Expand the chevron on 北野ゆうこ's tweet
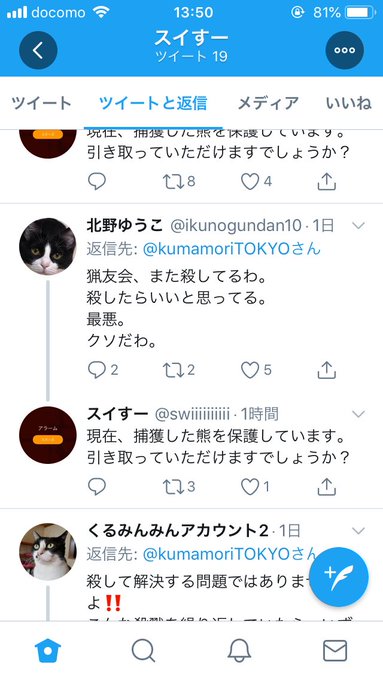383x680 pixels. (x=359, y=225)
